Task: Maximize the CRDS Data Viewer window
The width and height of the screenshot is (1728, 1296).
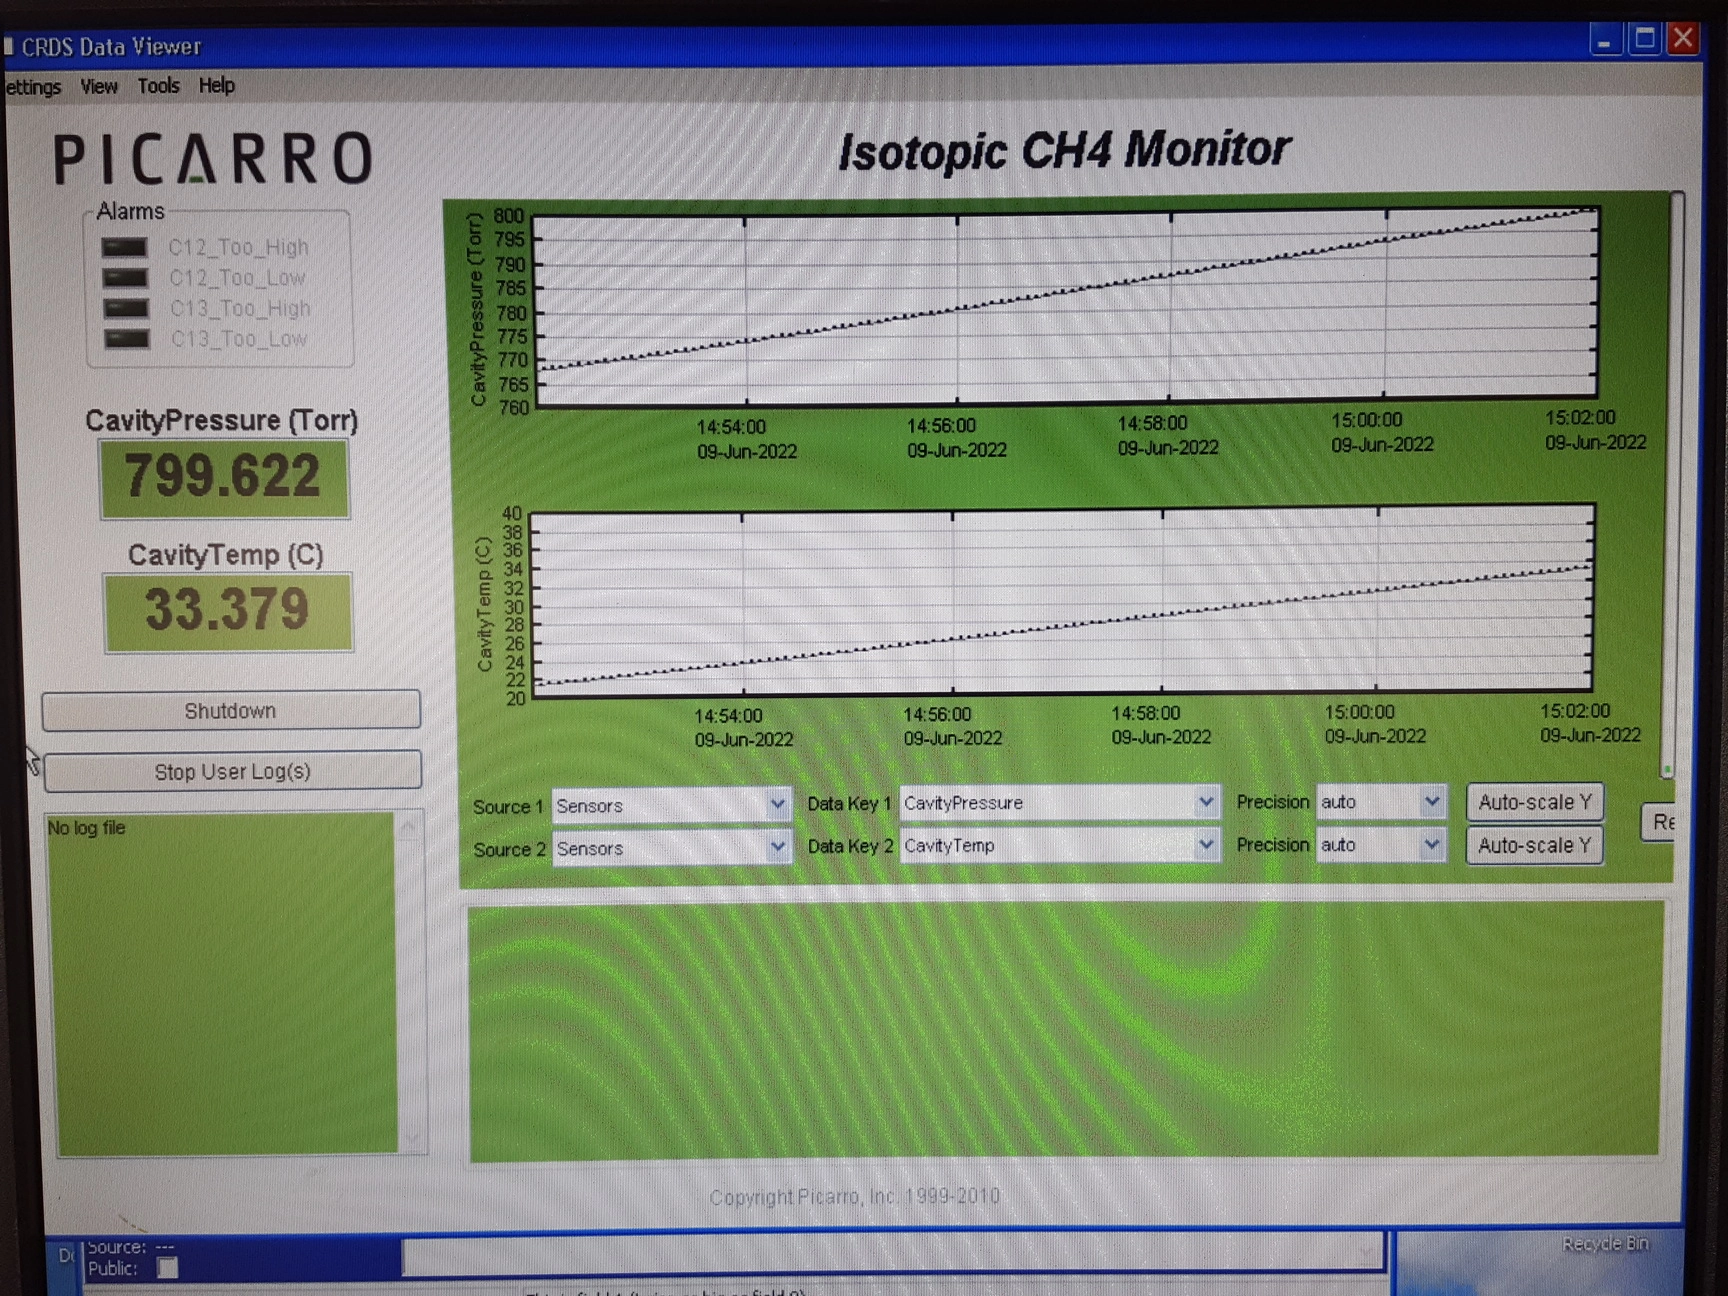Action: 1644,39
